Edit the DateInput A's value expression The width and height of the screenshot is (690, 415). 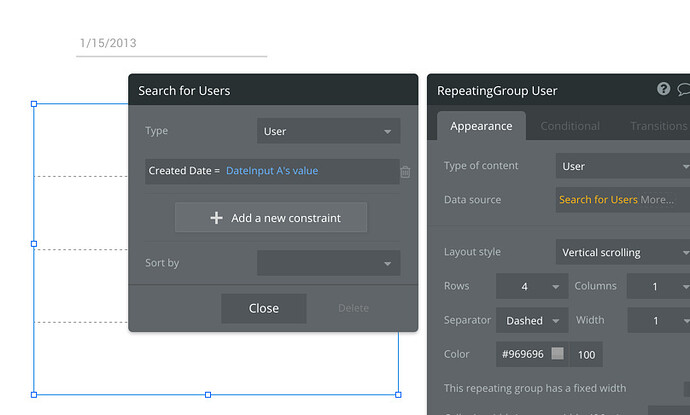(272, 171)
